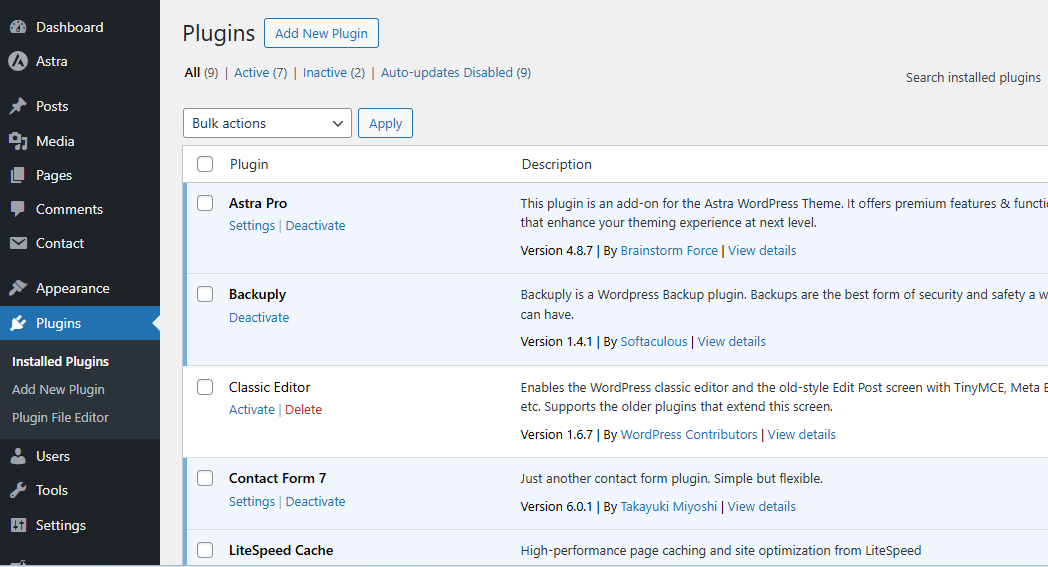Click the Tools wrench icon

pos(18,490)
